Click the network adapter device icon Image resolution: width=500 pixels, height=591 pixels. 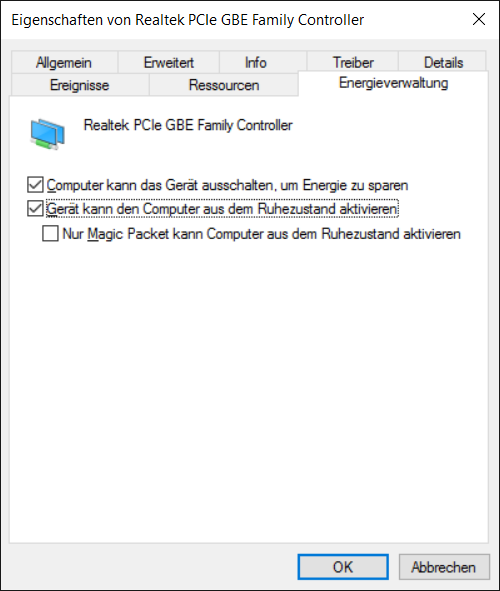pyautogui.click(x=47, y=135)
